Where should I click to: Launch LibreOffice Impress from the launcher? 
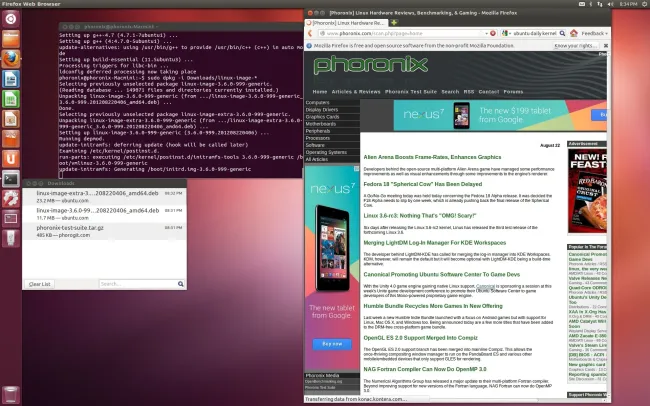(11, 119)
